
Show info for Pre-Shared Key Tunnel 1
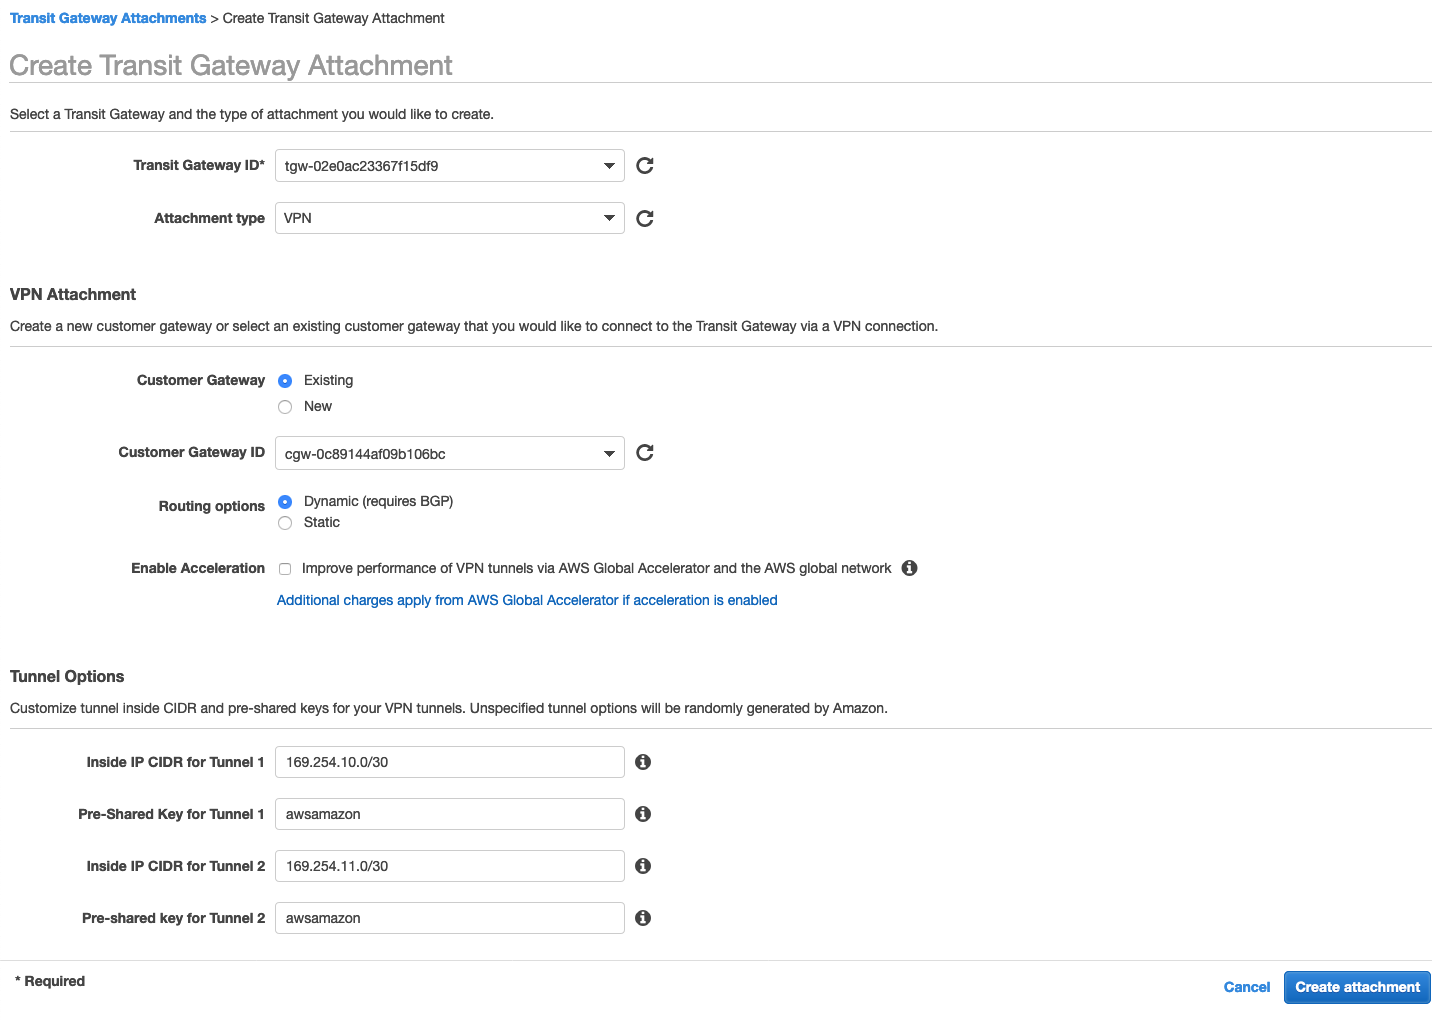tap(643, 814)
